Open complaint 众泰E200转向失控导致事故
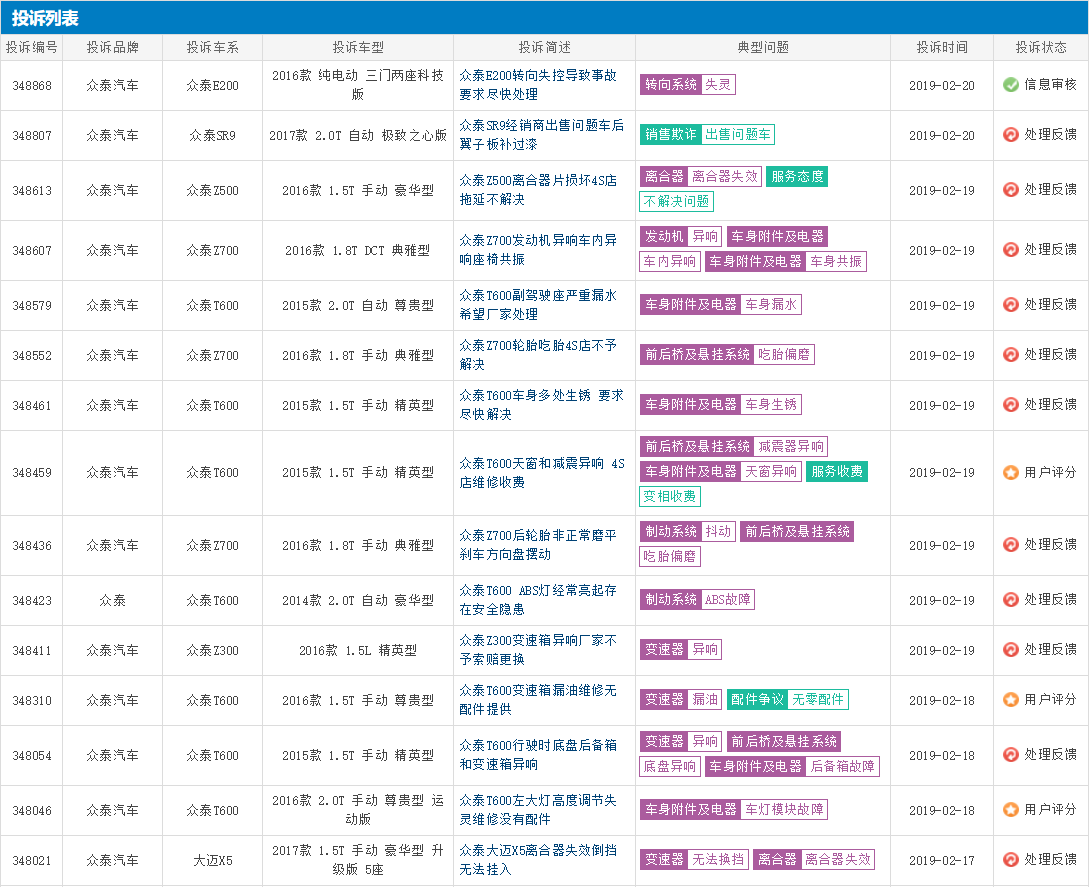This screenshot has width=1092, height=887. [x=538, y=85]
